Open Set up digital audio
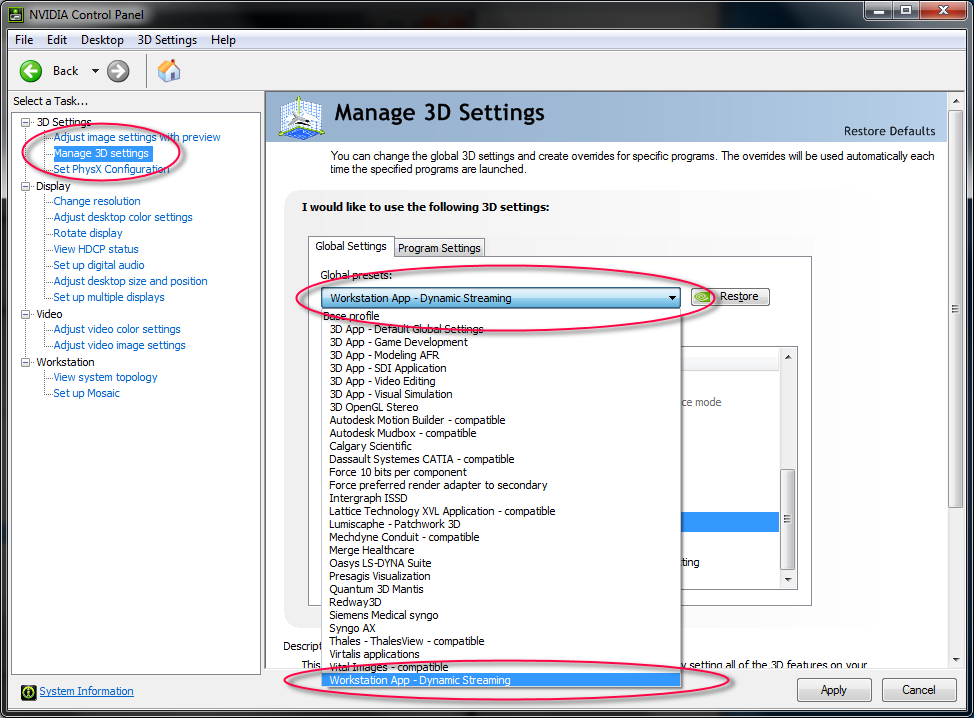Screen dimensions: 974x718 [99, 265]
